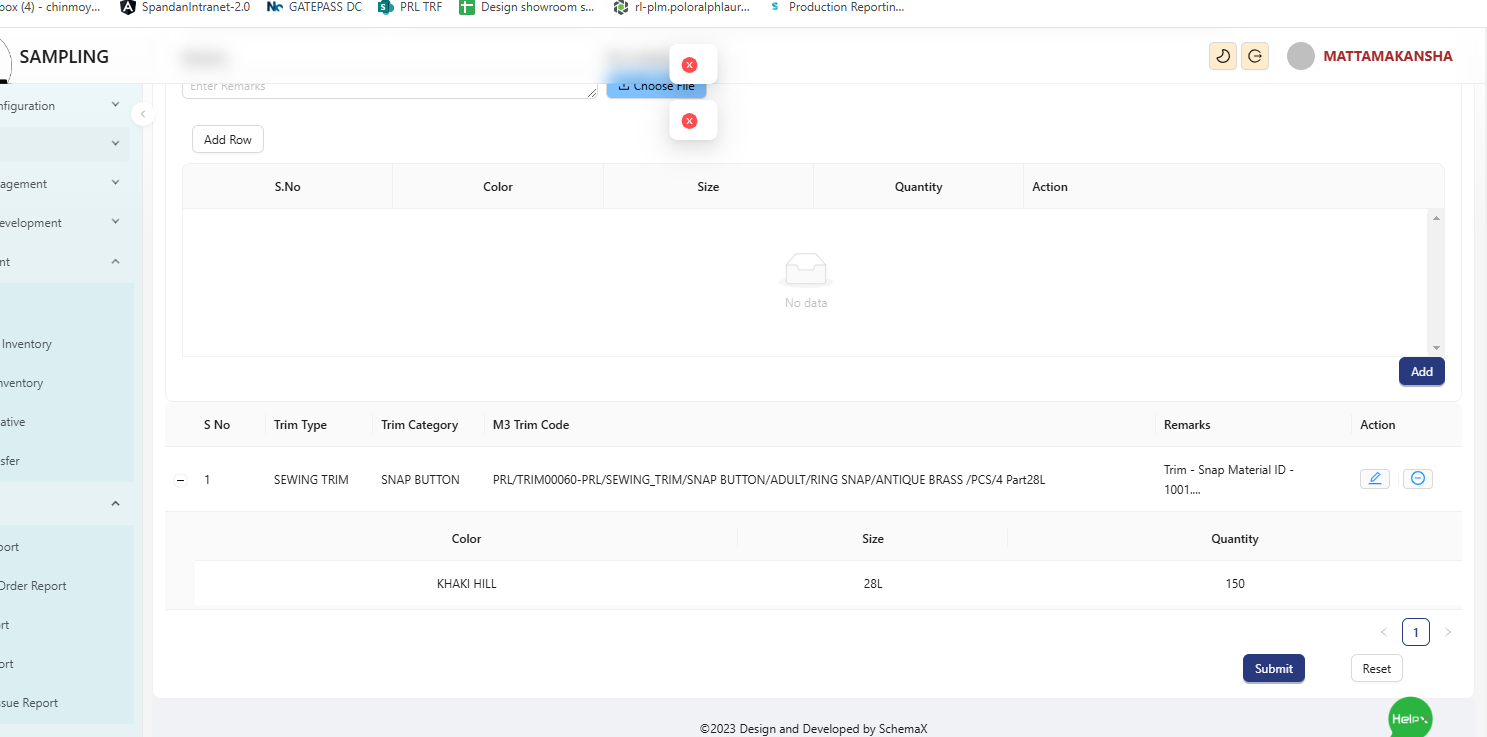Collapse the expanded row 1 details
The height and width of the screenshot is (737, 1487).
coord(181,480)
